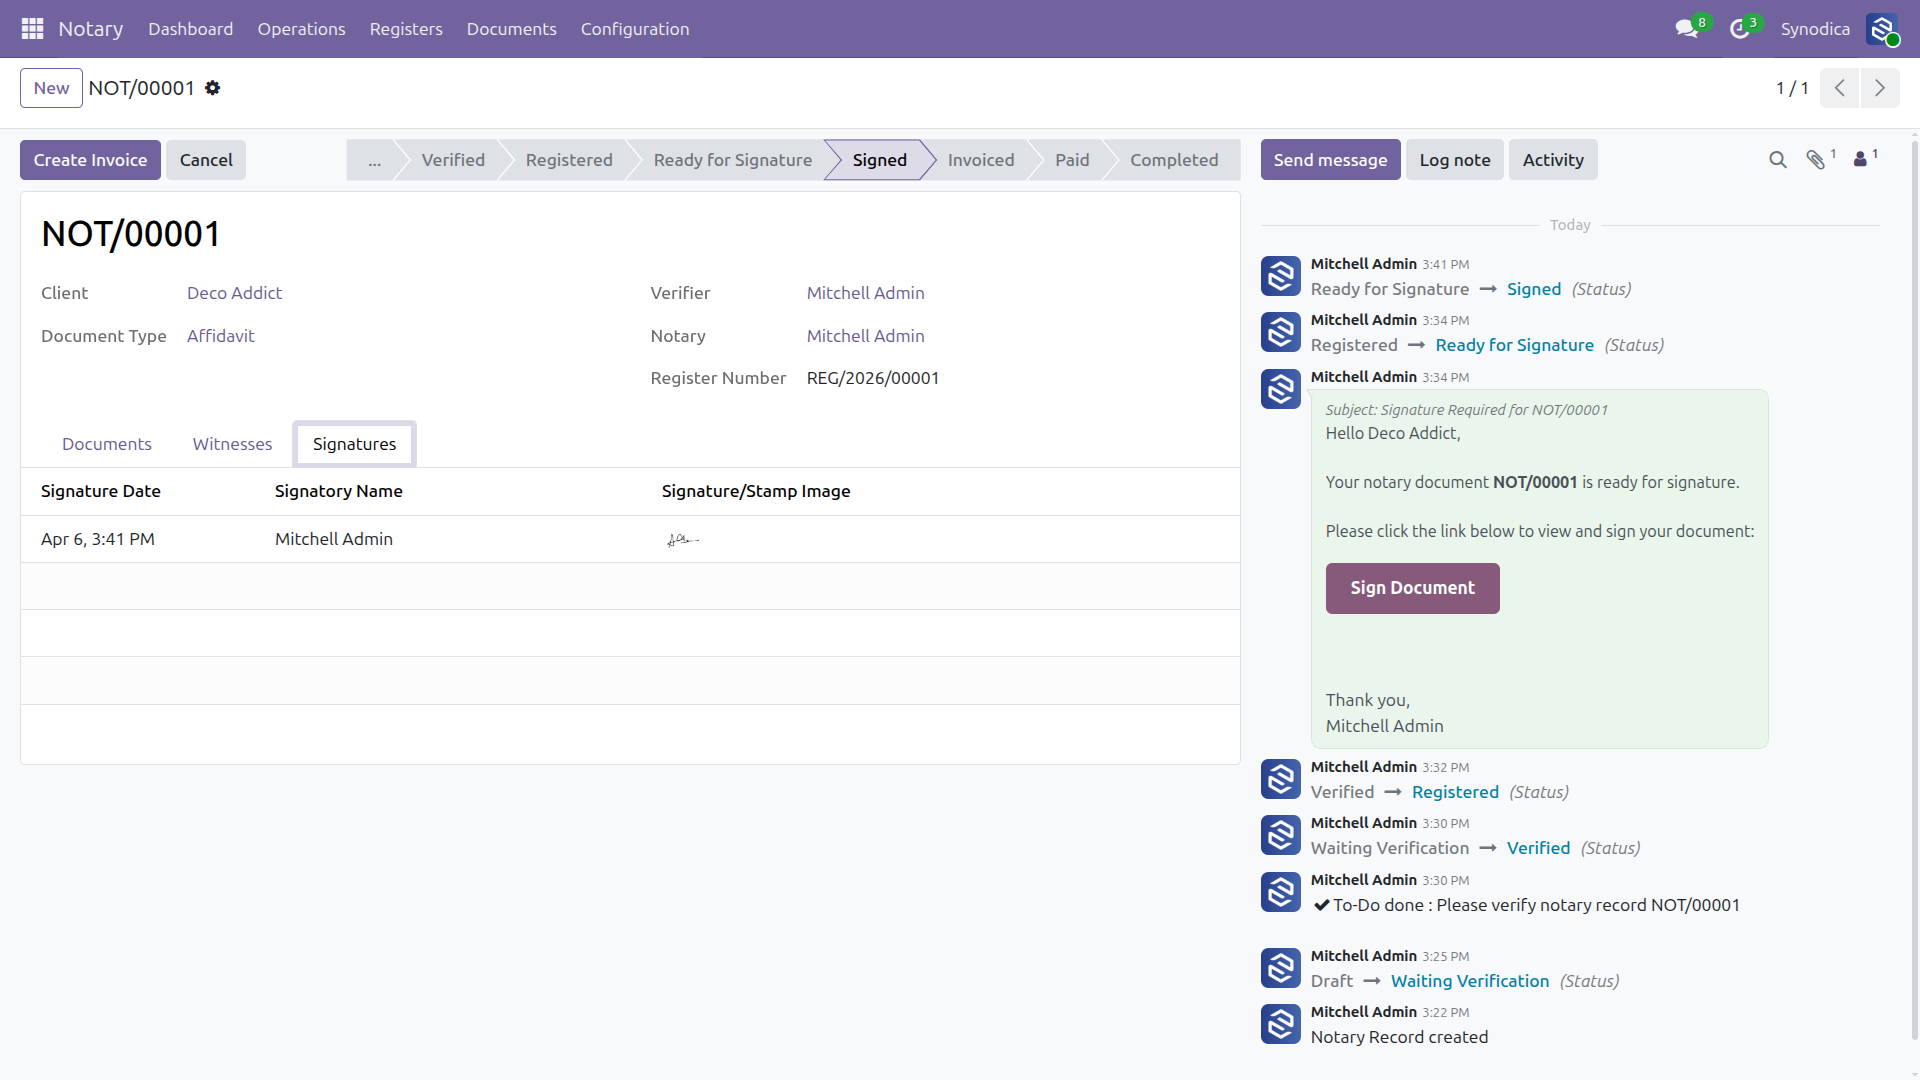This screenshot has height=1080, width=1920.
Task: Go to next record arrow
Action: coord(1880,88)
